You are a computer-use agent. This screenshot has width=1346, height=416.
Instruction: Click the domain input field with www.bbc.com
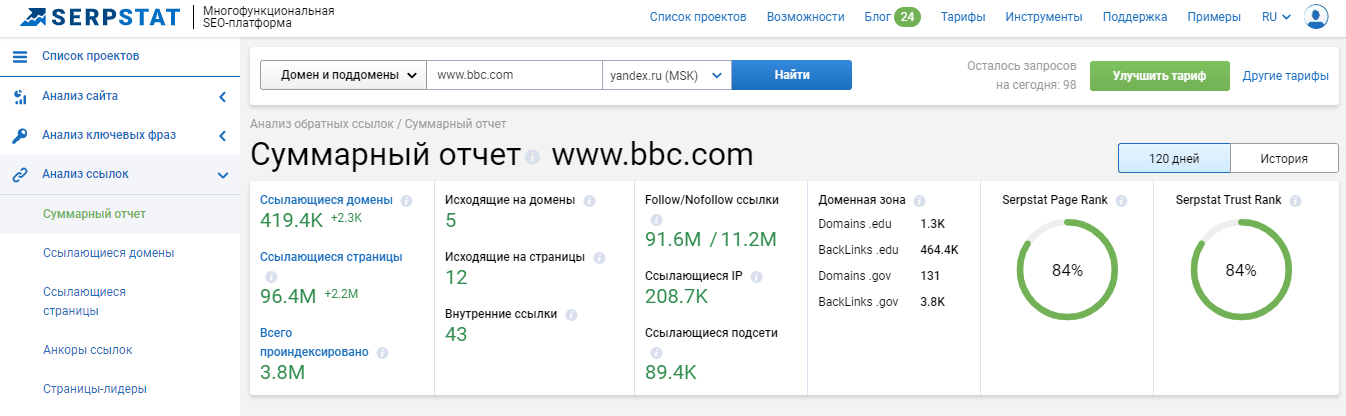click(514, 75)
